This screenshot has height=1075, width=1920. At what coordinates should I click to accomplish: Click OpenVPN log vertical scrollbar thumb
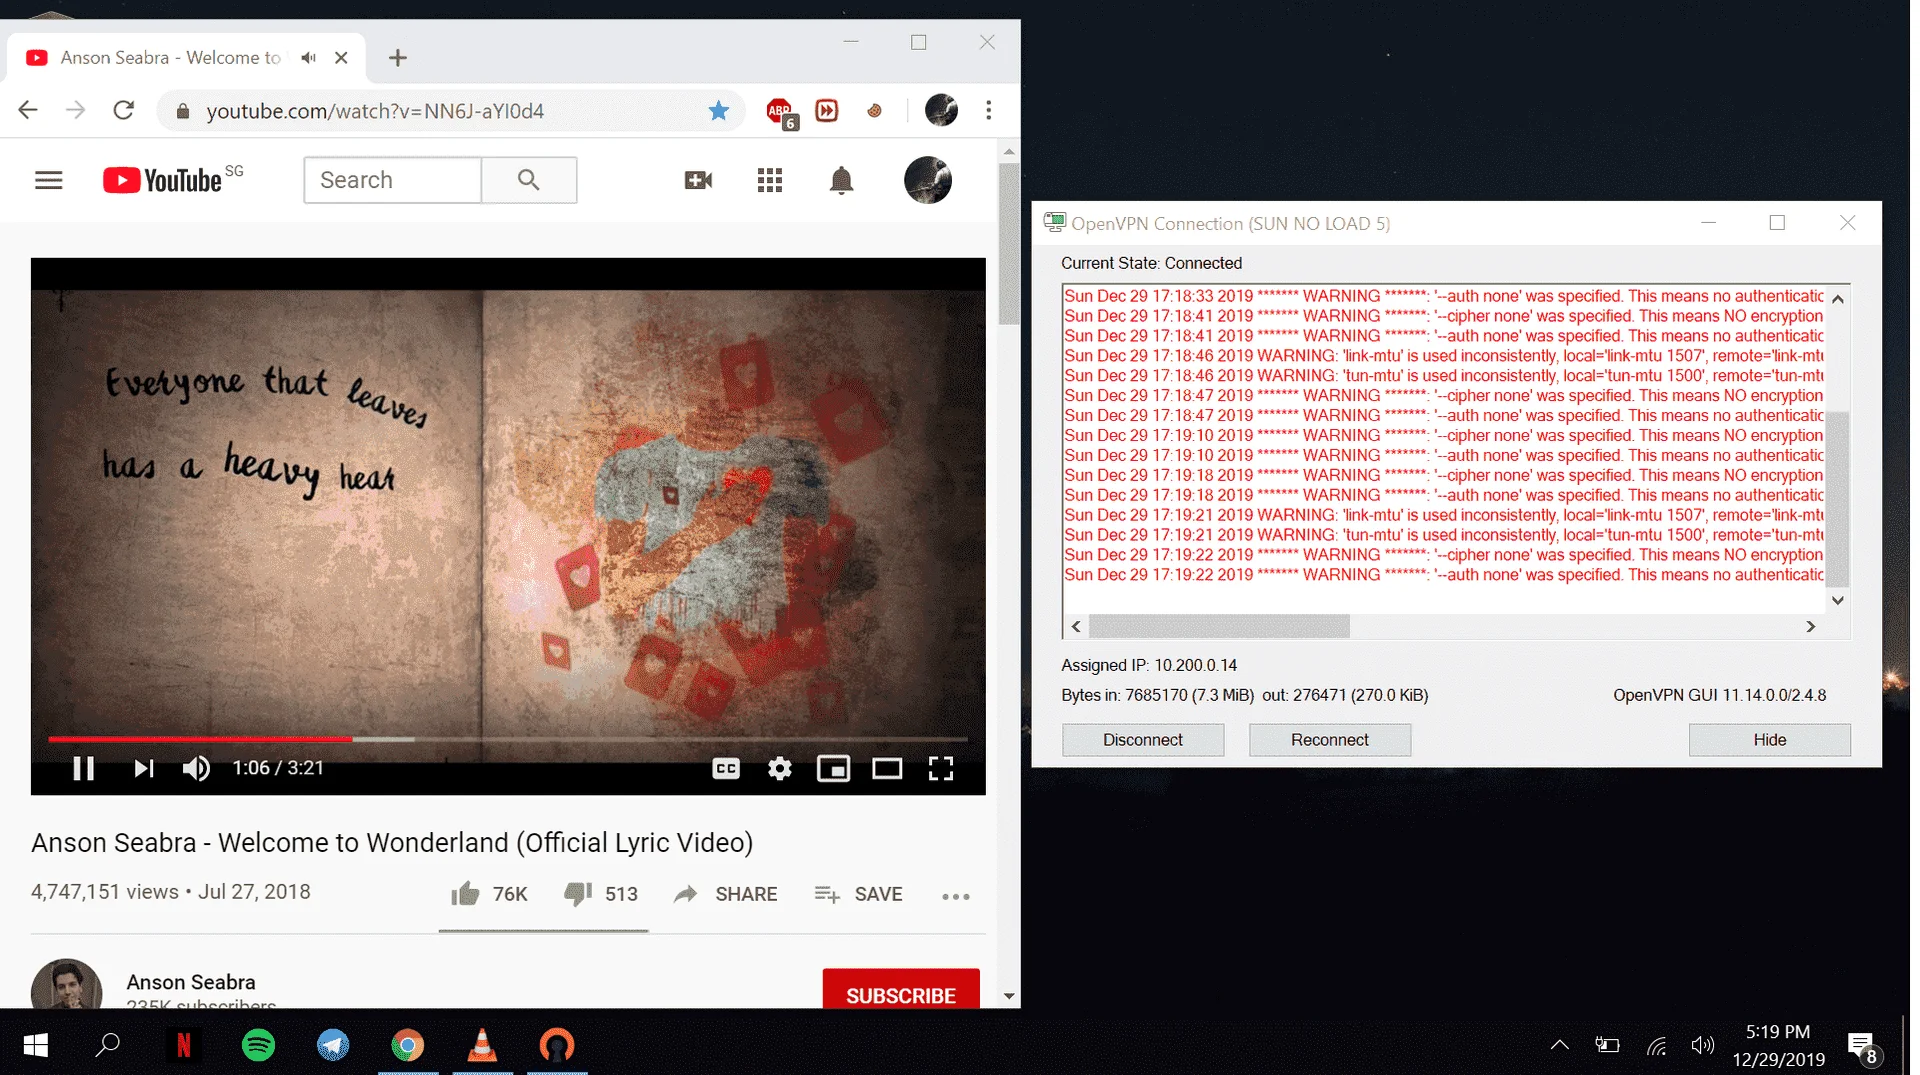(1838, 498)
